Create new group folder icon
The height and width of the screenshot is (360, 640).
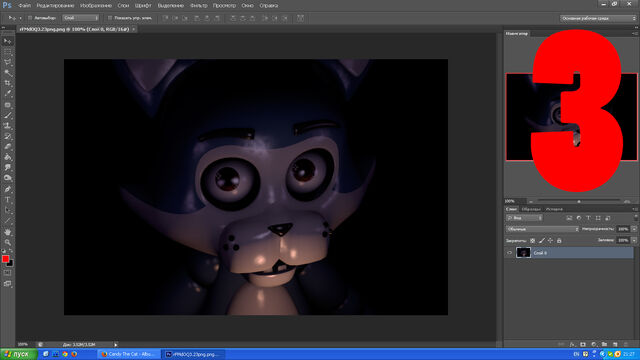(x=604, y=344)
